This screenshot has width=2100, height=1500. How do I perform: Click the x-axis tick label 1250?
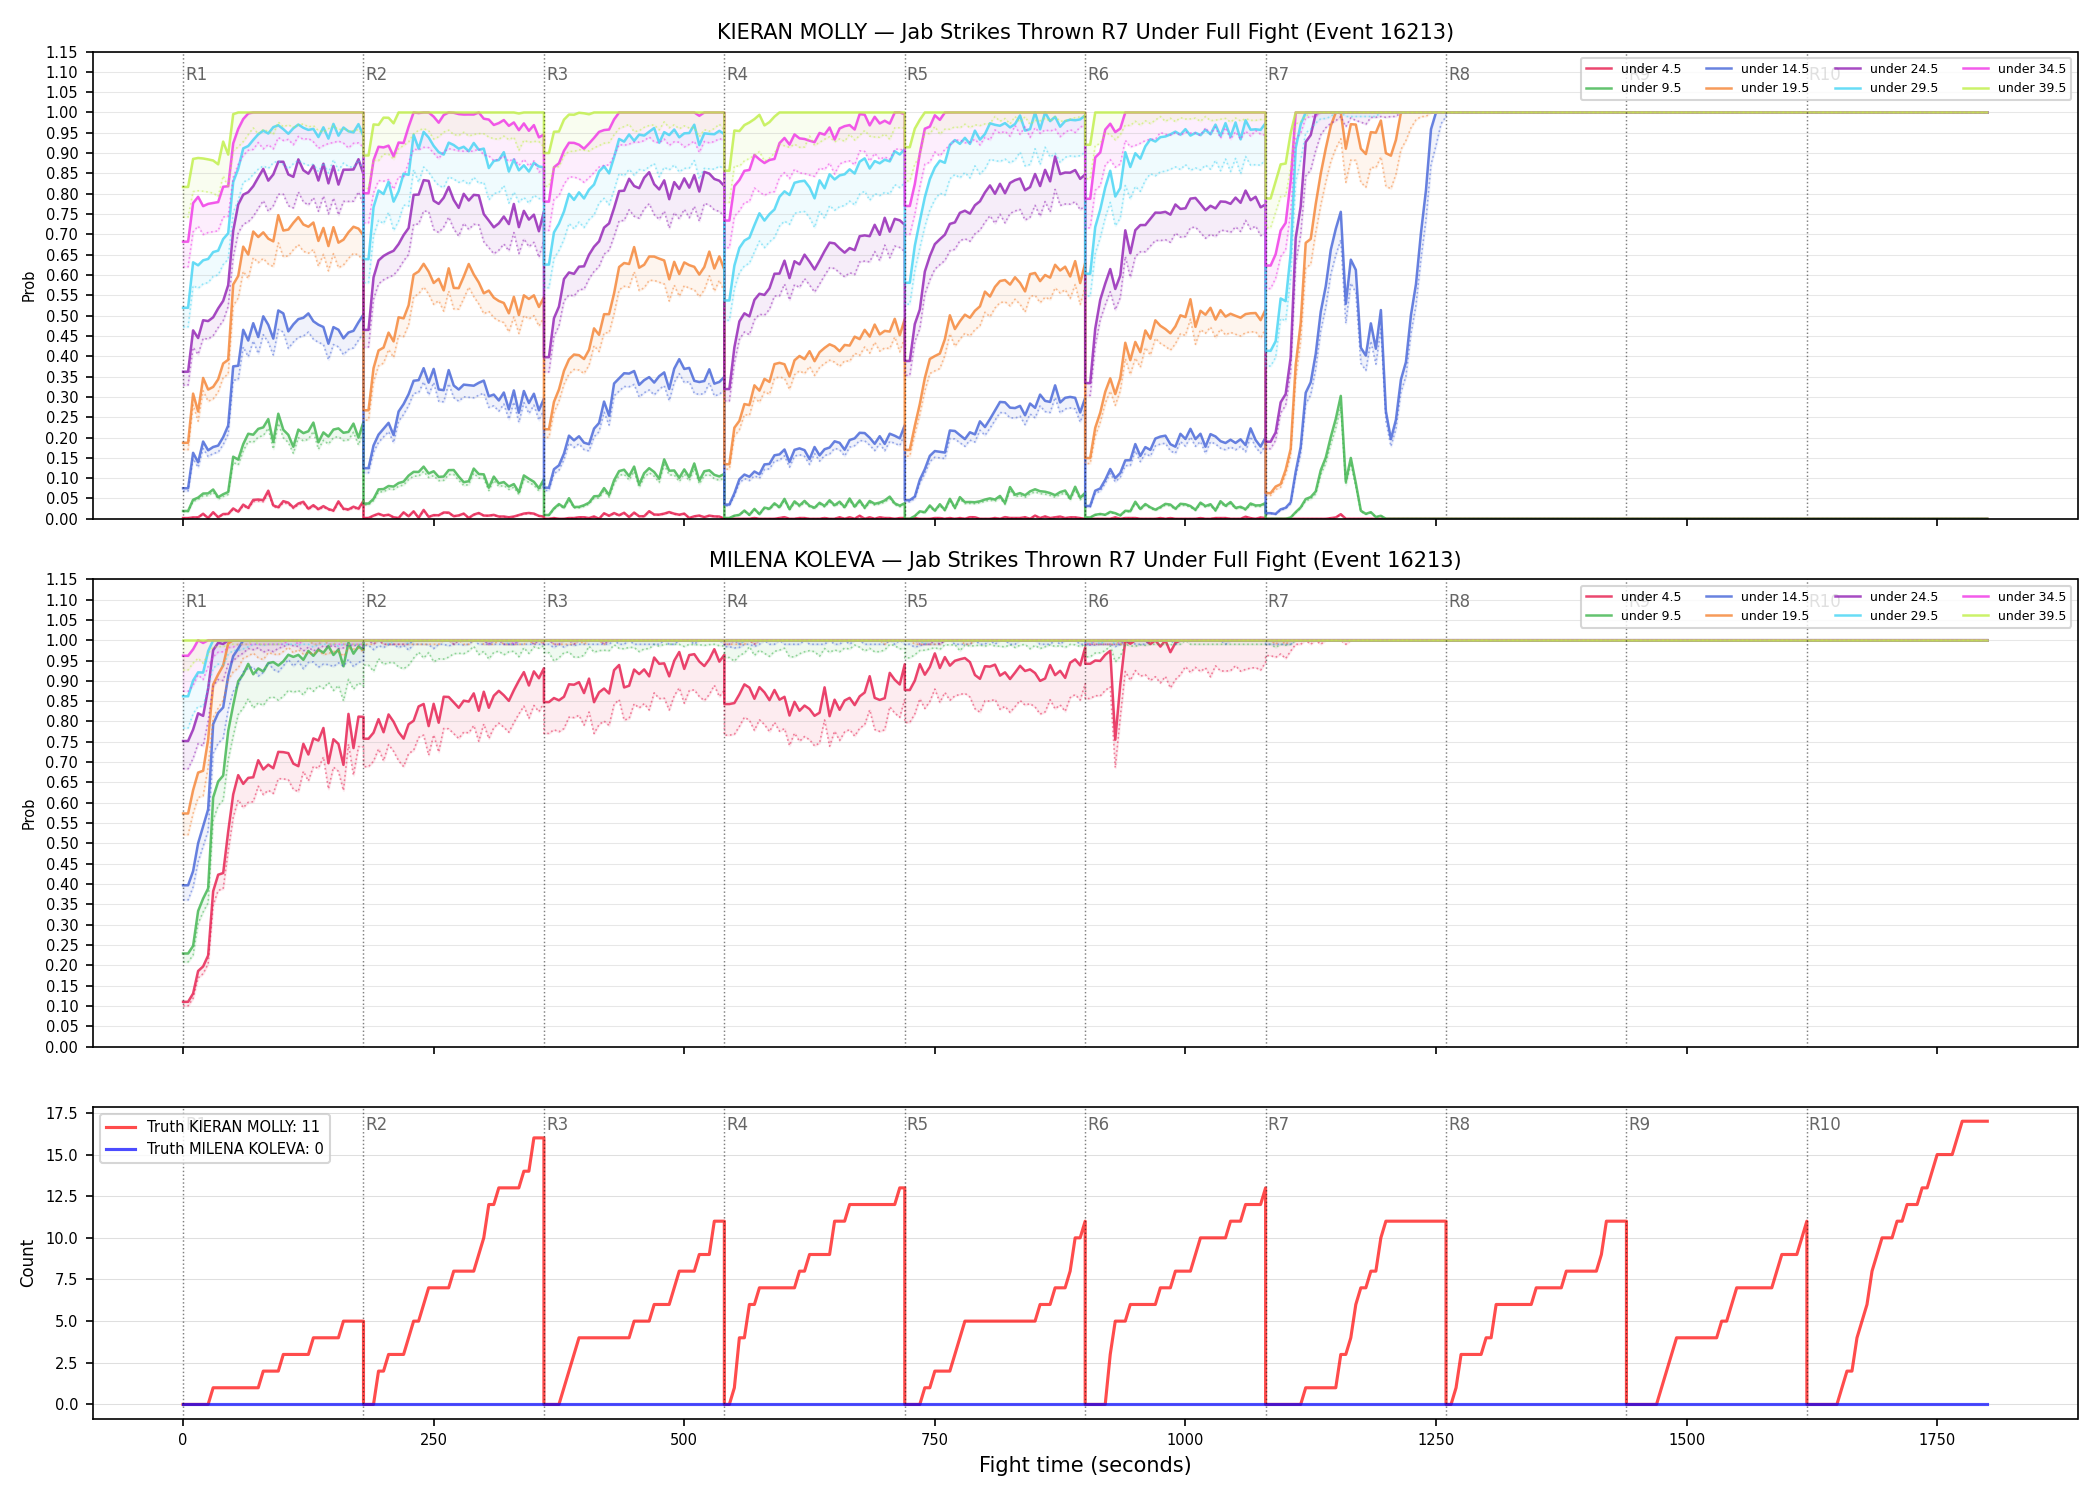[1436, 1440]
